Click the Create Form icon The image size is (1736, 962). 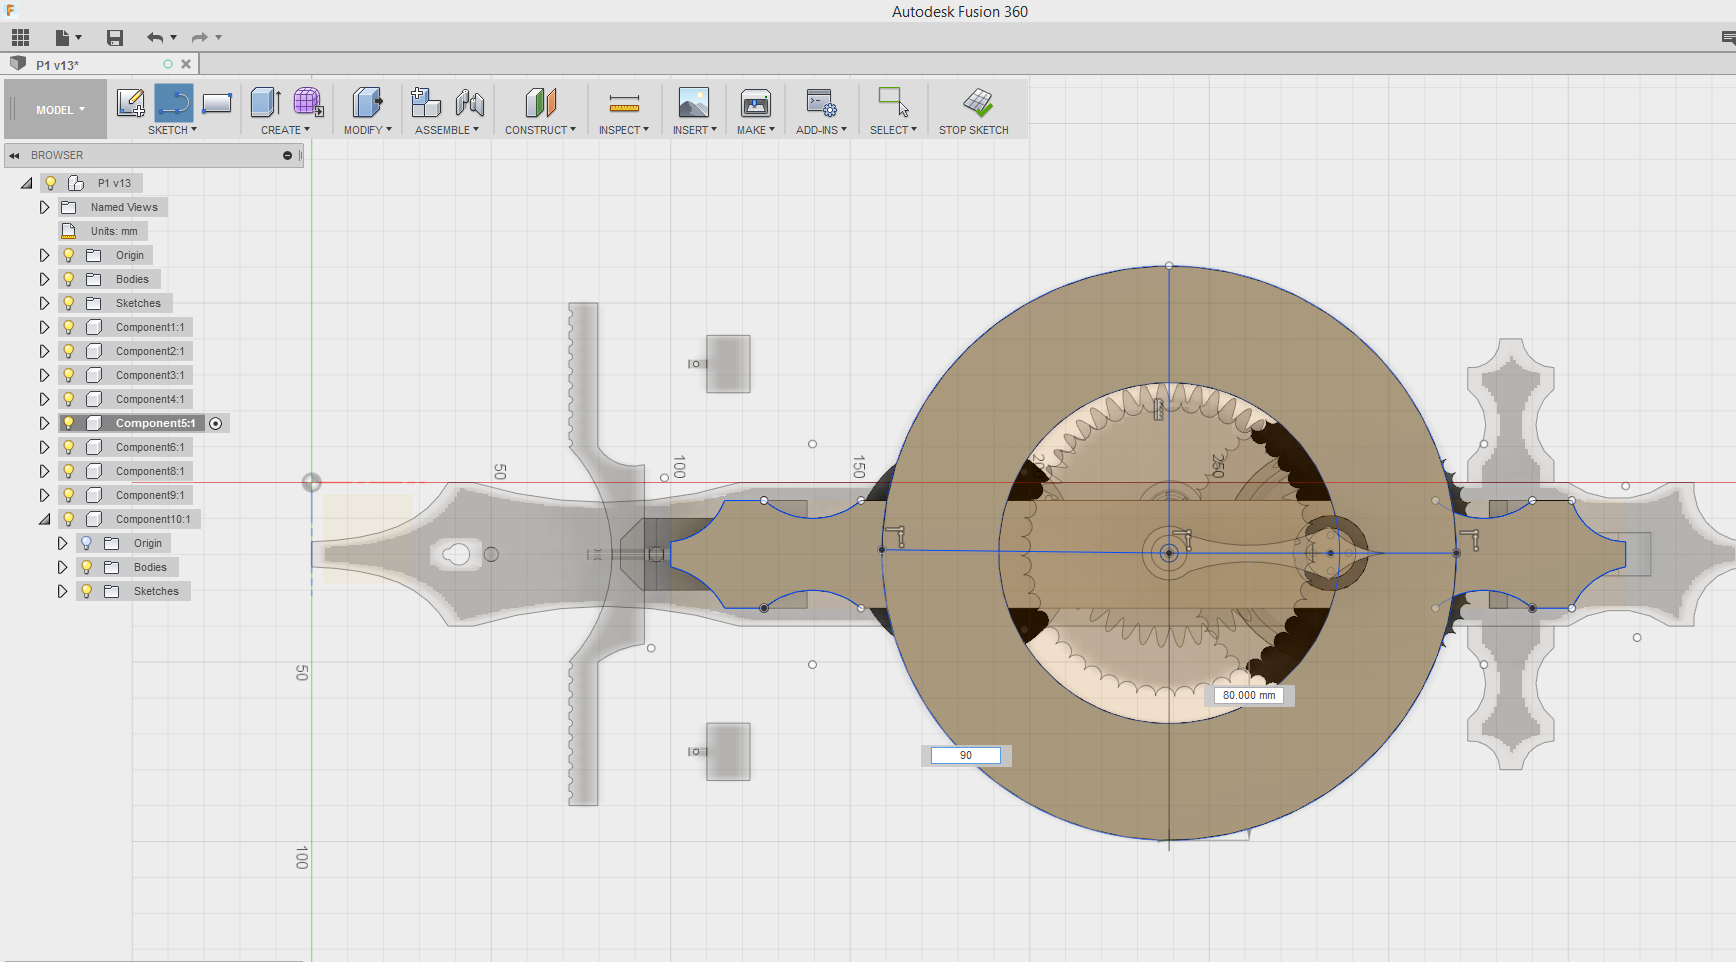308,102
